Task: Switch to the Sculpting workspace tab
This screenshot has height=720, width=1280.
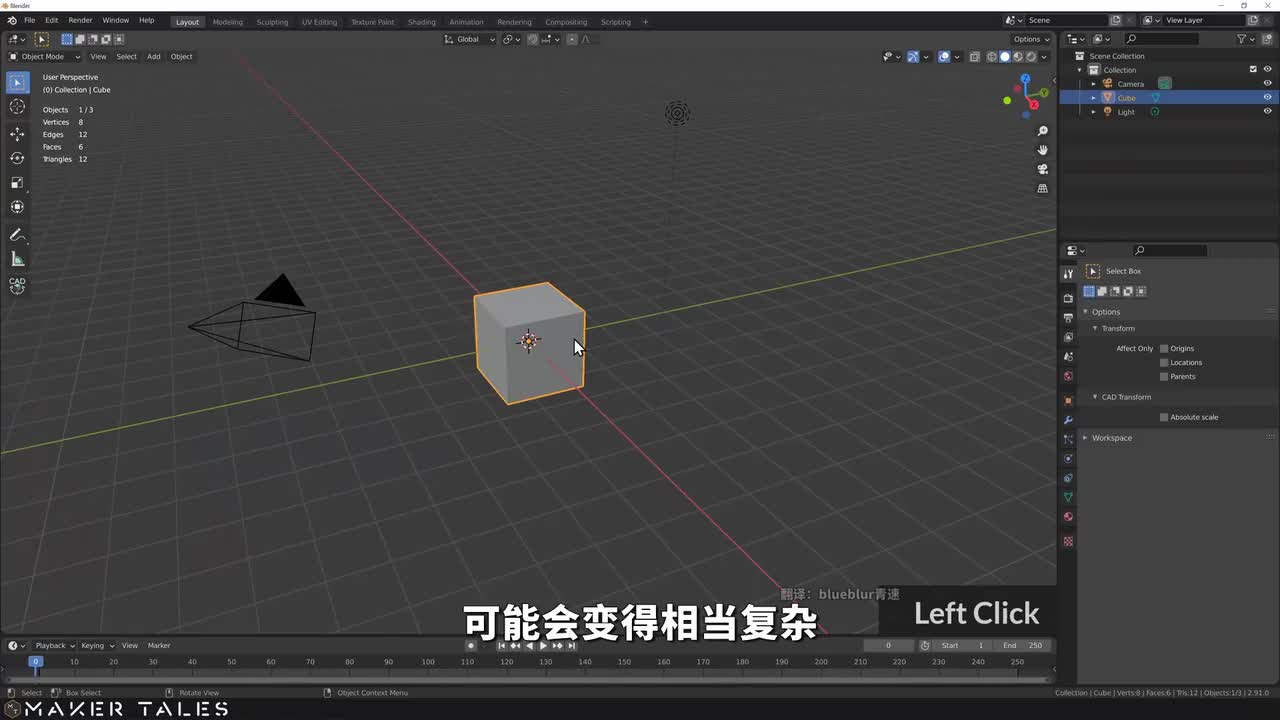Action: 272,22
